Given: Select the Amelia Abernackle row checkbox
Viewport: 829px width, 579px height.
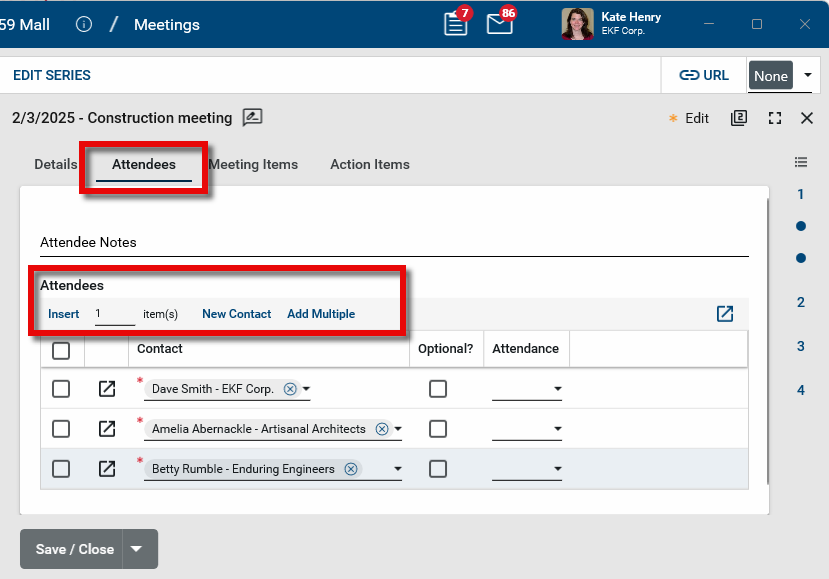Looking at the screenshot, I should 61,429.
